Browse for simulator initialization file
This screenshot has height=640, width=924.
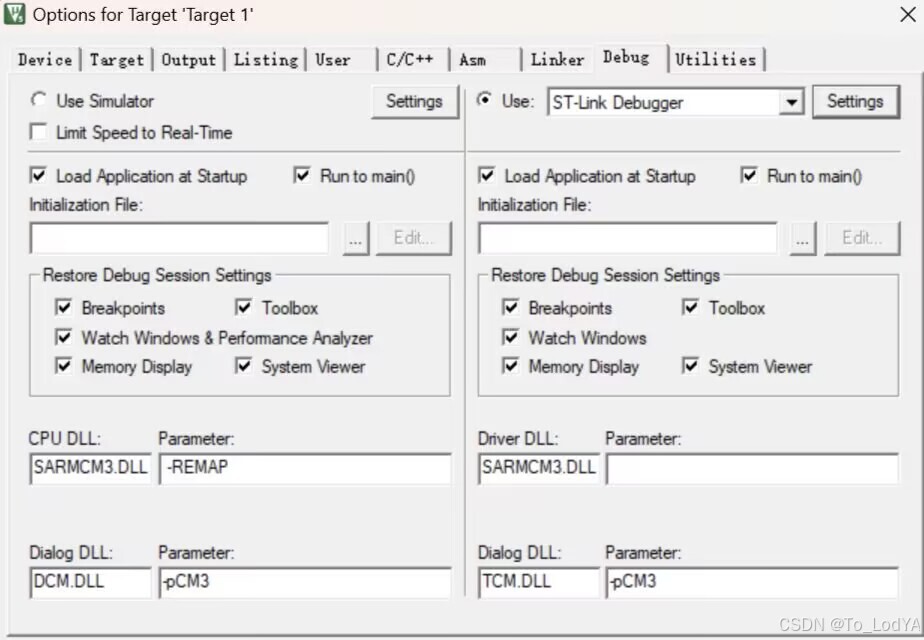pos(356,239)
